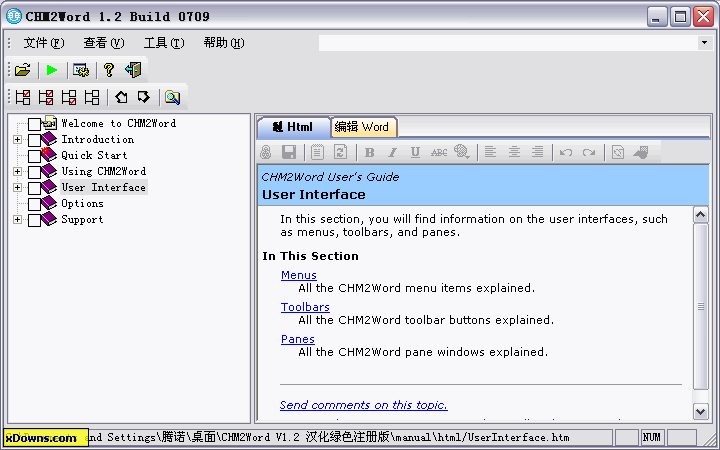
Task: Click the notepad page icon in the editor toolbar
Action: click(317, 152)
